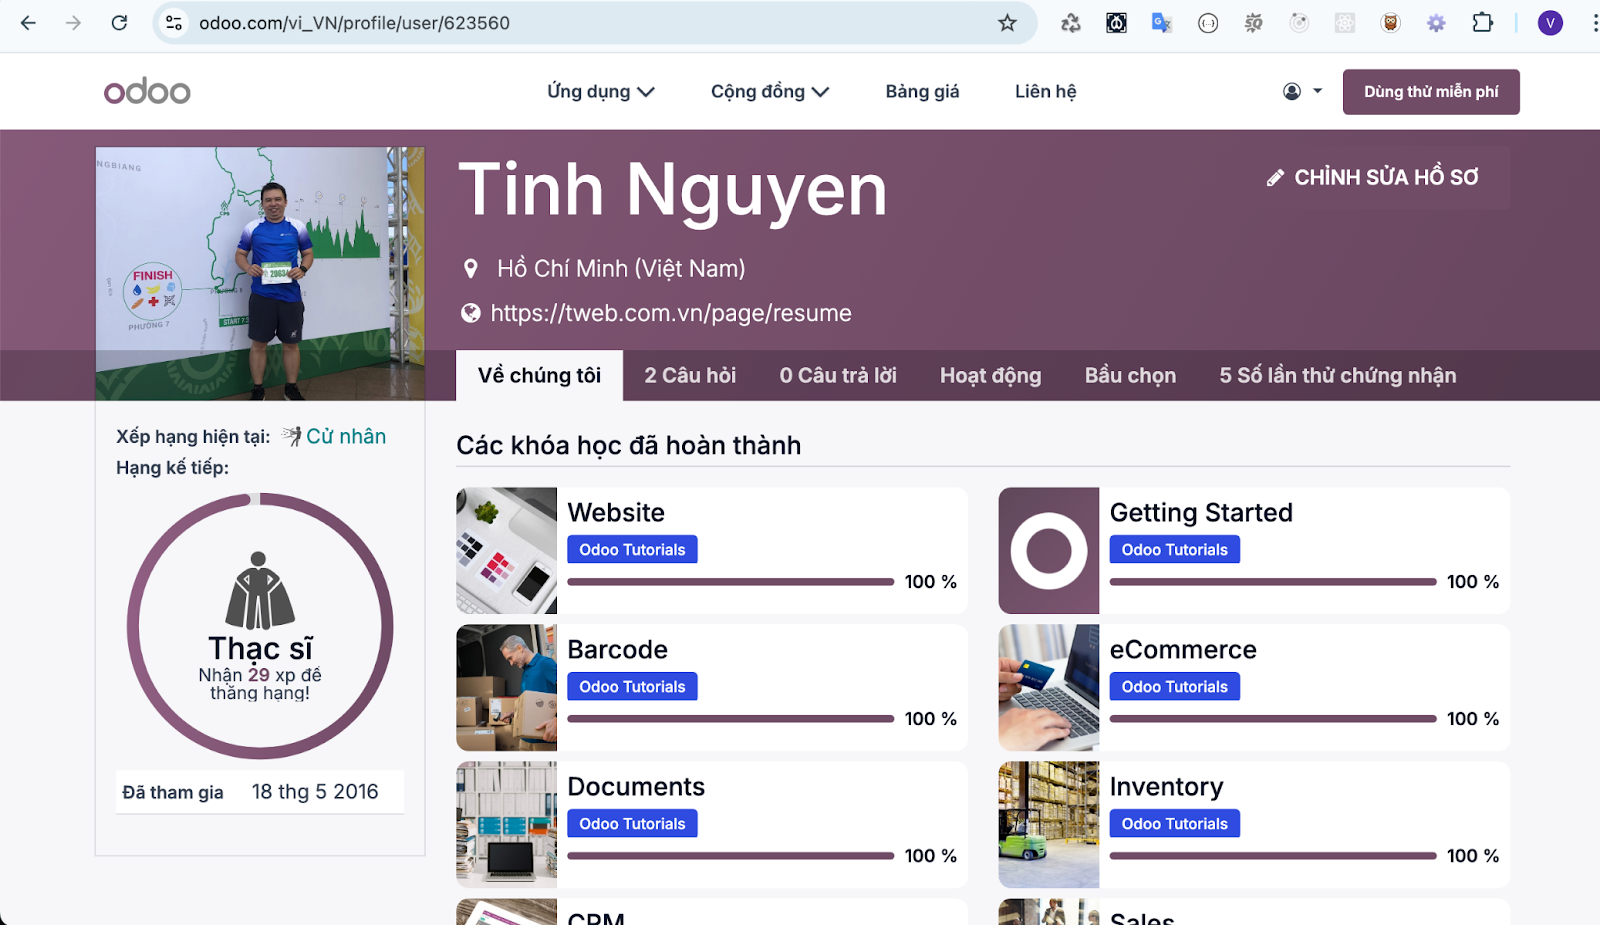Click the profile photo of Tinh Nguyen
The image size is (1600, 925).
tap(260, 274)
